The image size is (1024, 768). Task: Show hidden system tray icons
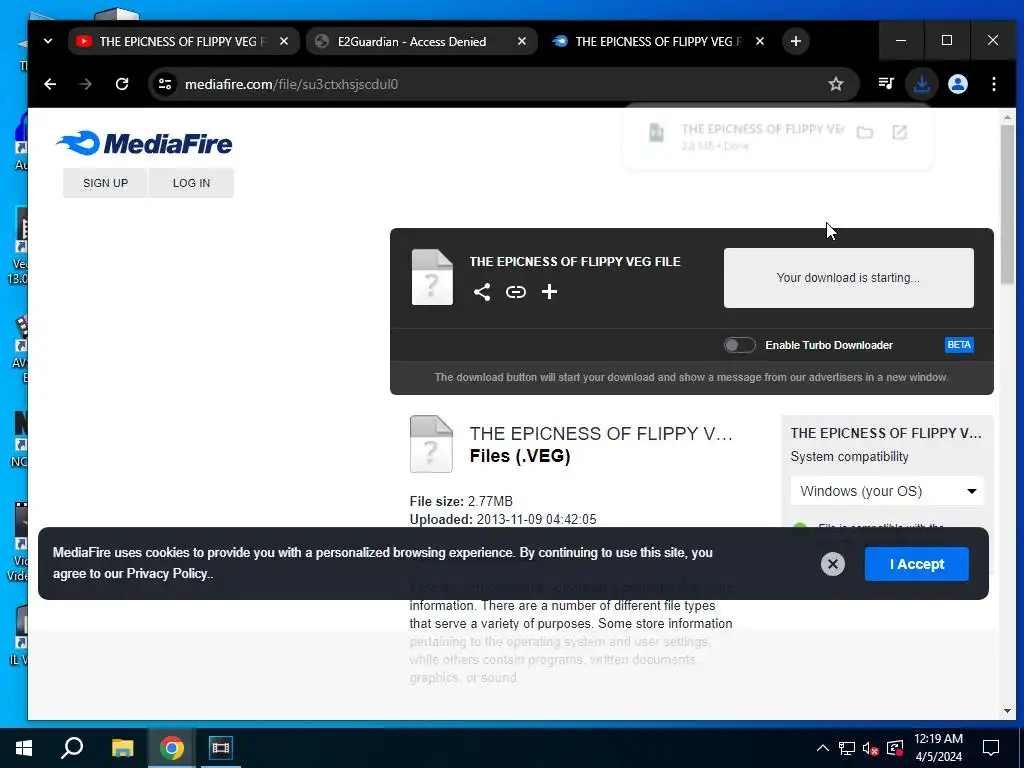(x=823, y=748)
